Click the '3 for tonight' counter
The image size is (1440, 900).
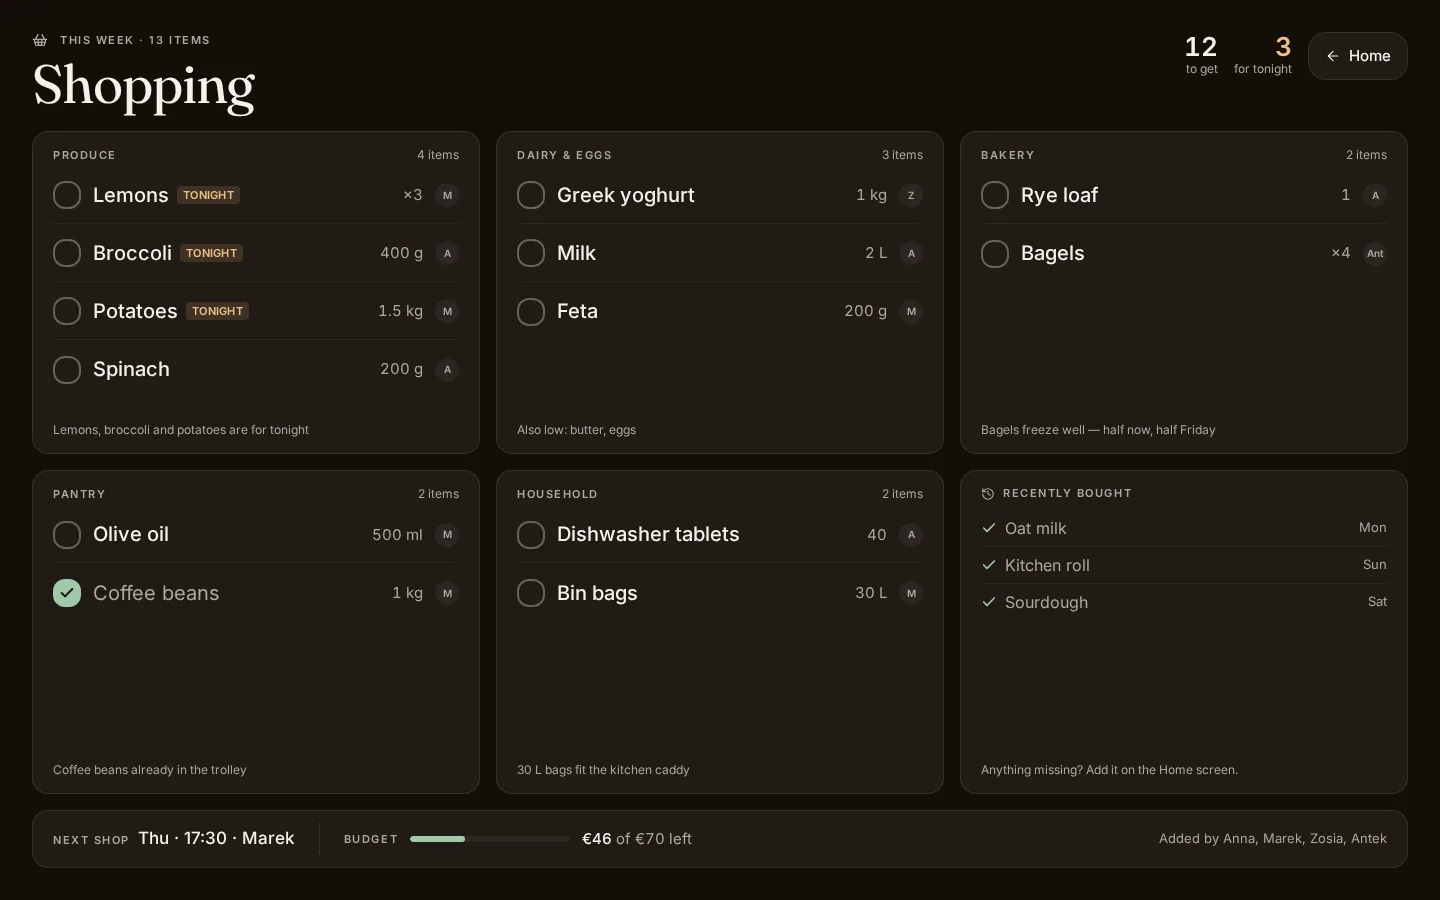1263,55
